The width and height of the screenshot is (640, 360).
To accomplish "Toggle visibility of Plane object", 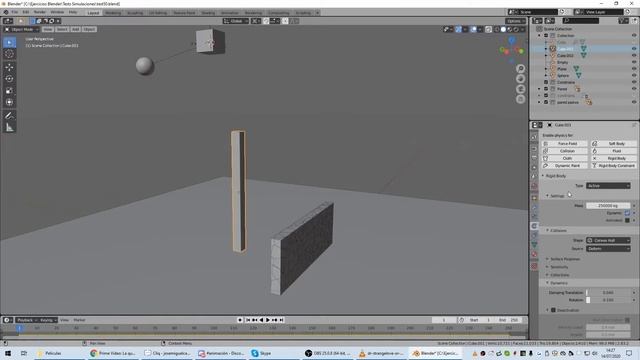I will pos(634,69).
